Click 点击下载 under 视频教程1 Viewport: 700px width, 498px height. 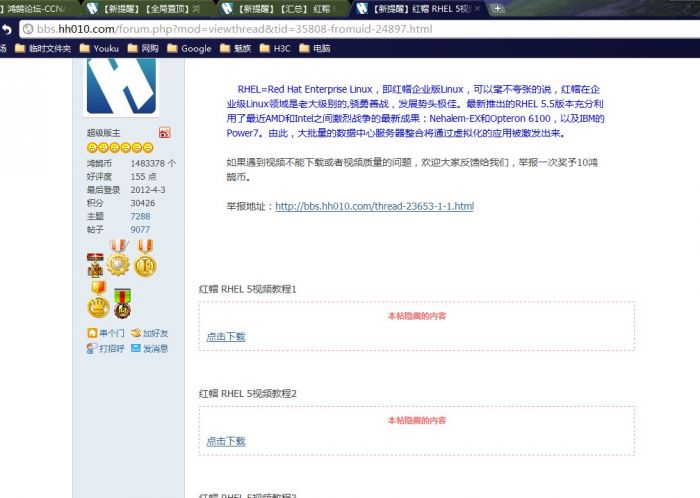pyautogui.click(x=226, y=337)
